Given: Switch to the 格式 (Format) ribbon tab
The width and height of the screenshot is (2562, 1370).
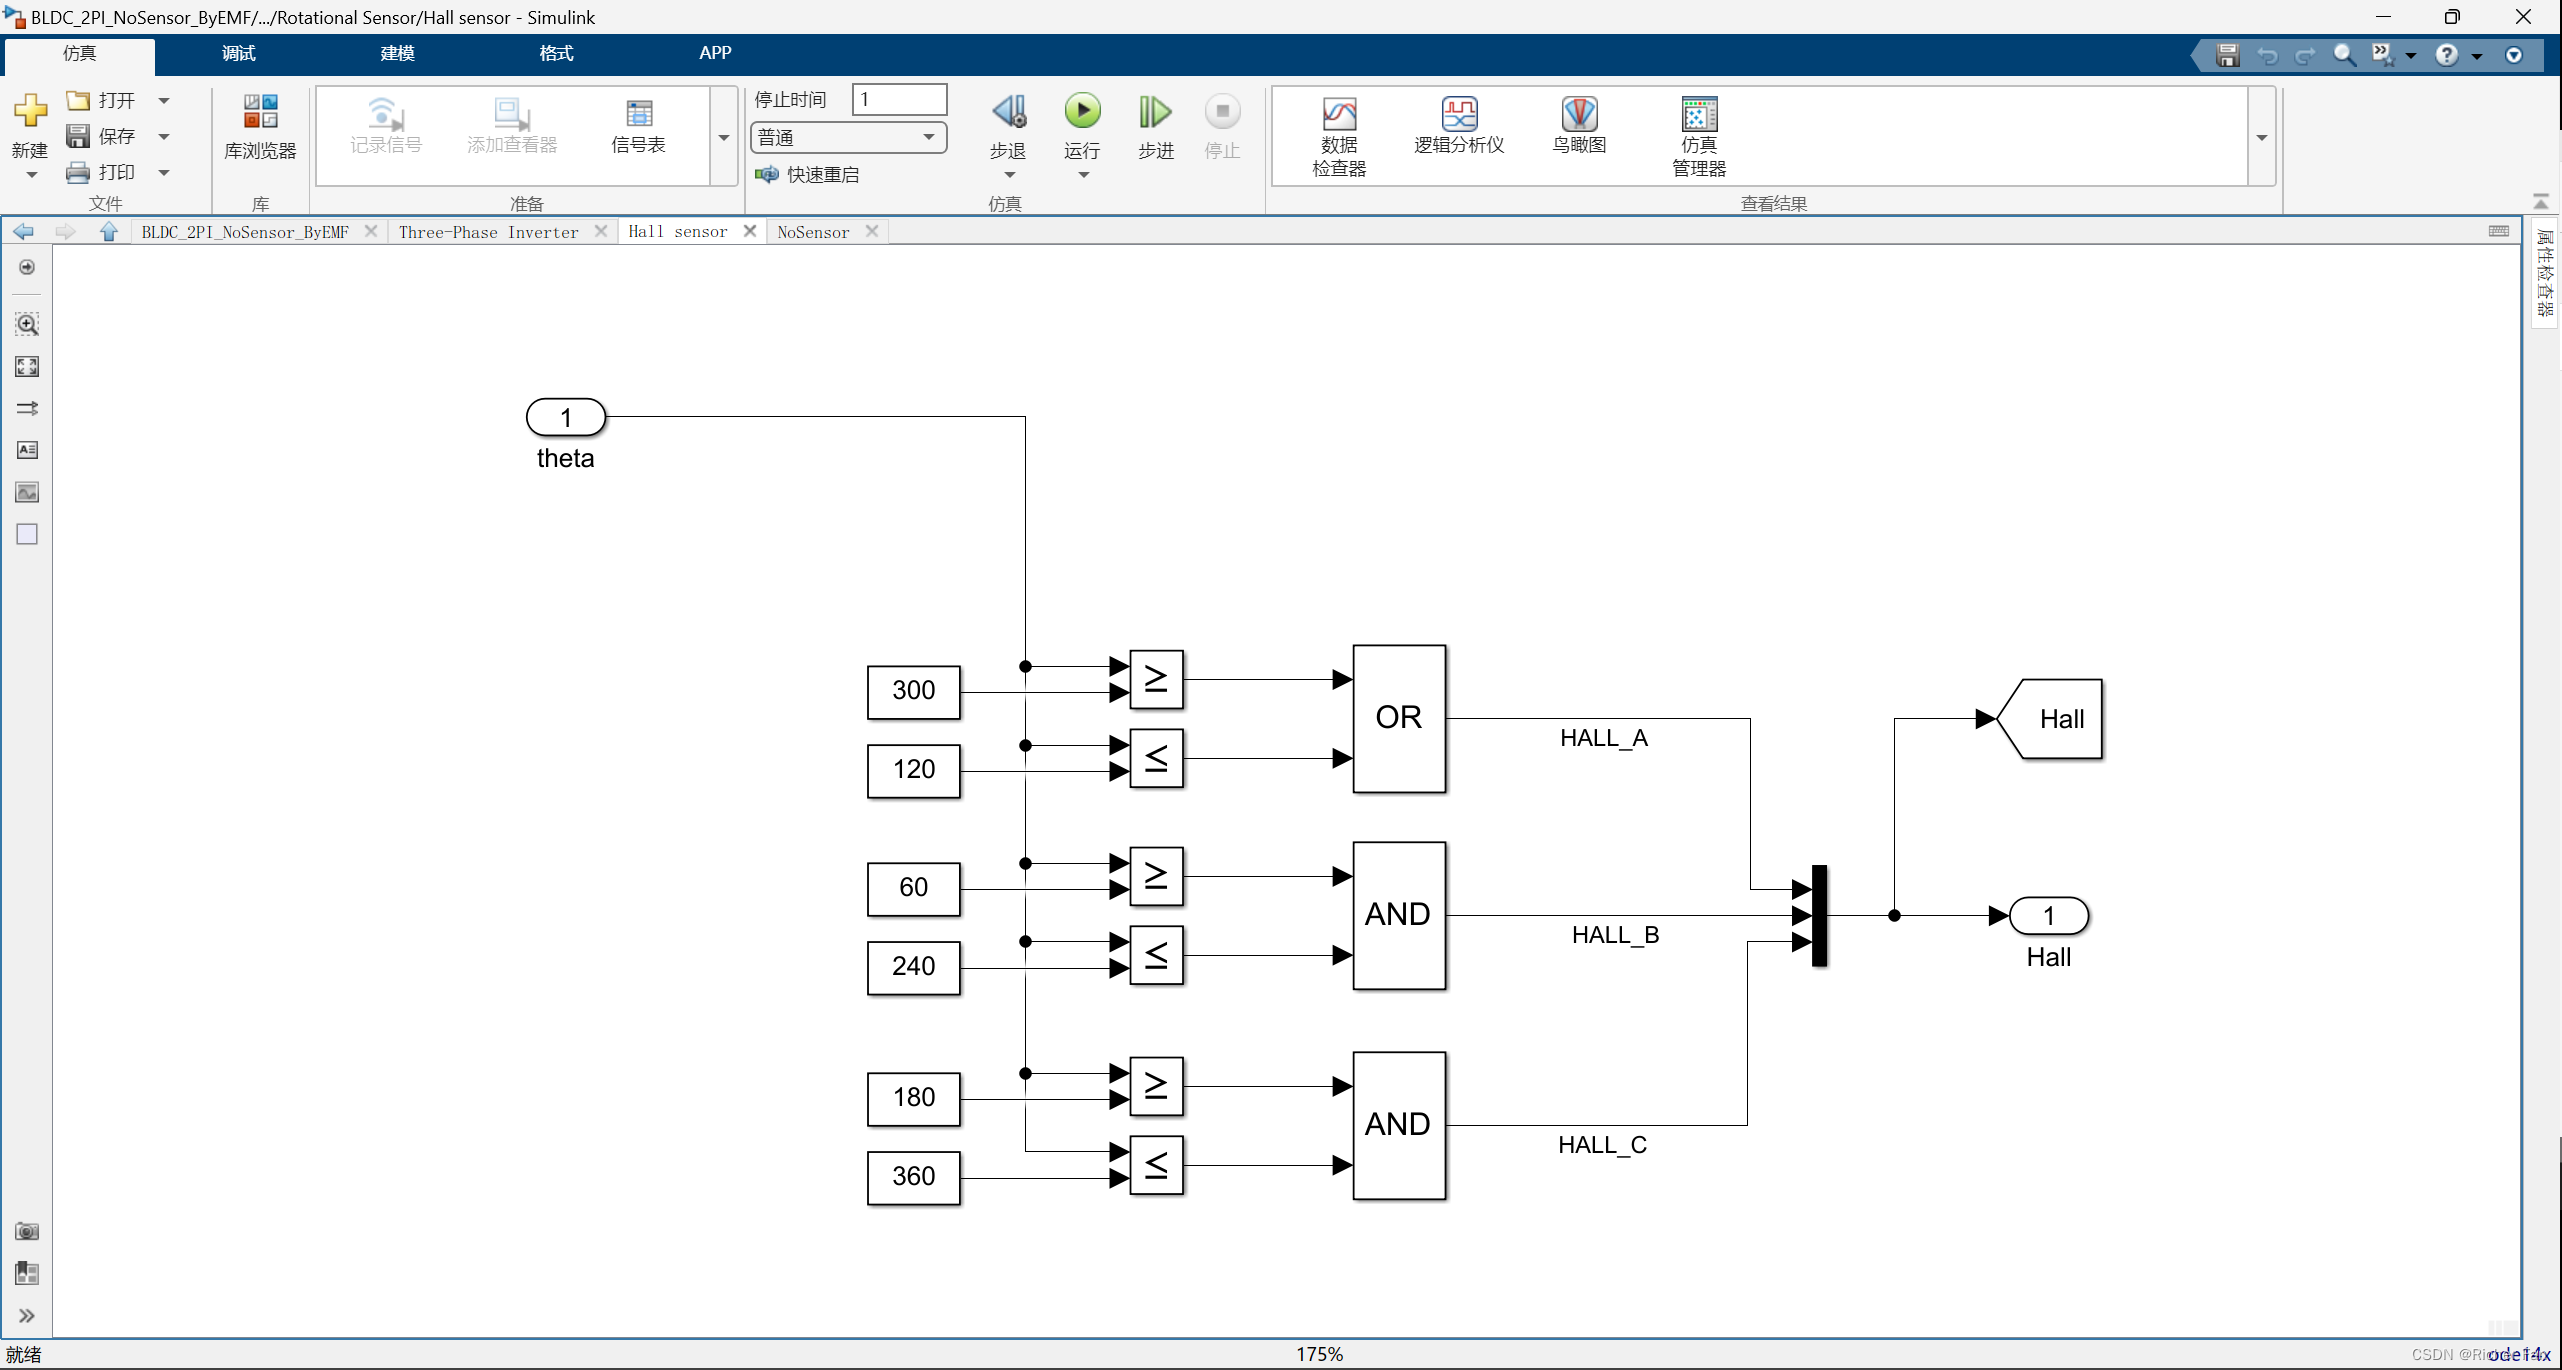Looking at the screenshot, I should click(556, 53).
